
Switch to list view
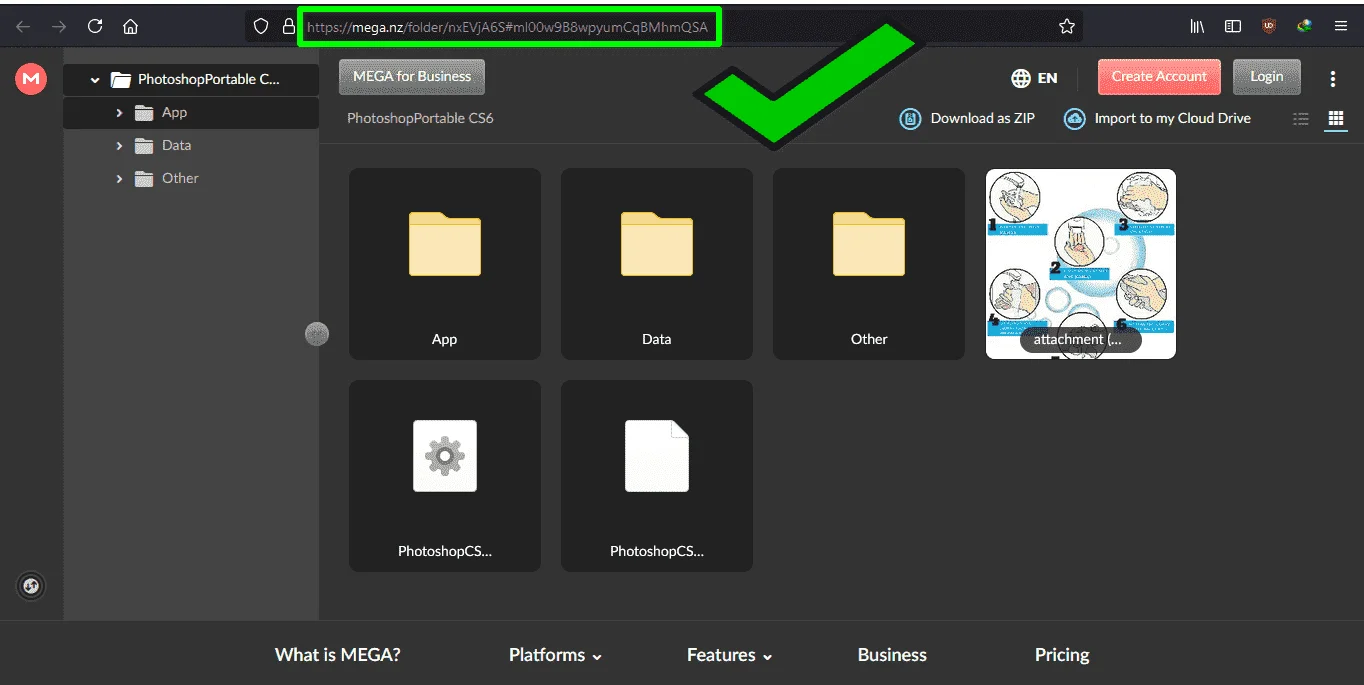1301,119
